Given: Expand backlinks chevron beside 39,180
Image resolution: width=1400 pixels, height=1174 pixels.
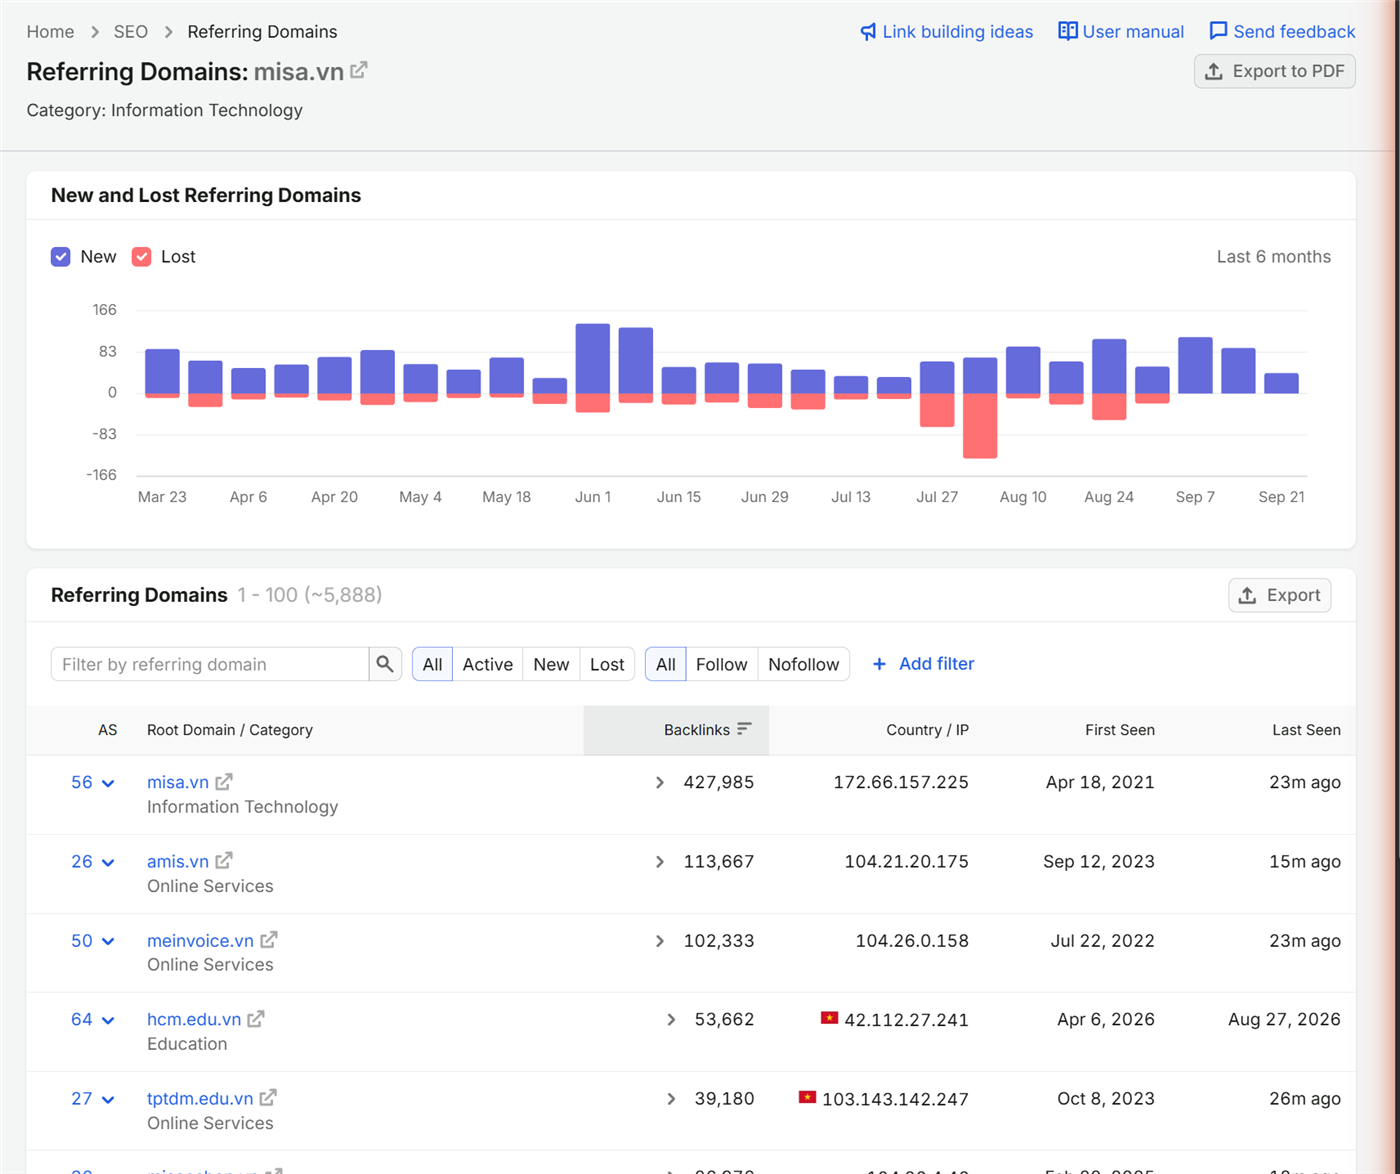Looking at the screenshot, I should pyautogui.click(x=671, y=1099).
